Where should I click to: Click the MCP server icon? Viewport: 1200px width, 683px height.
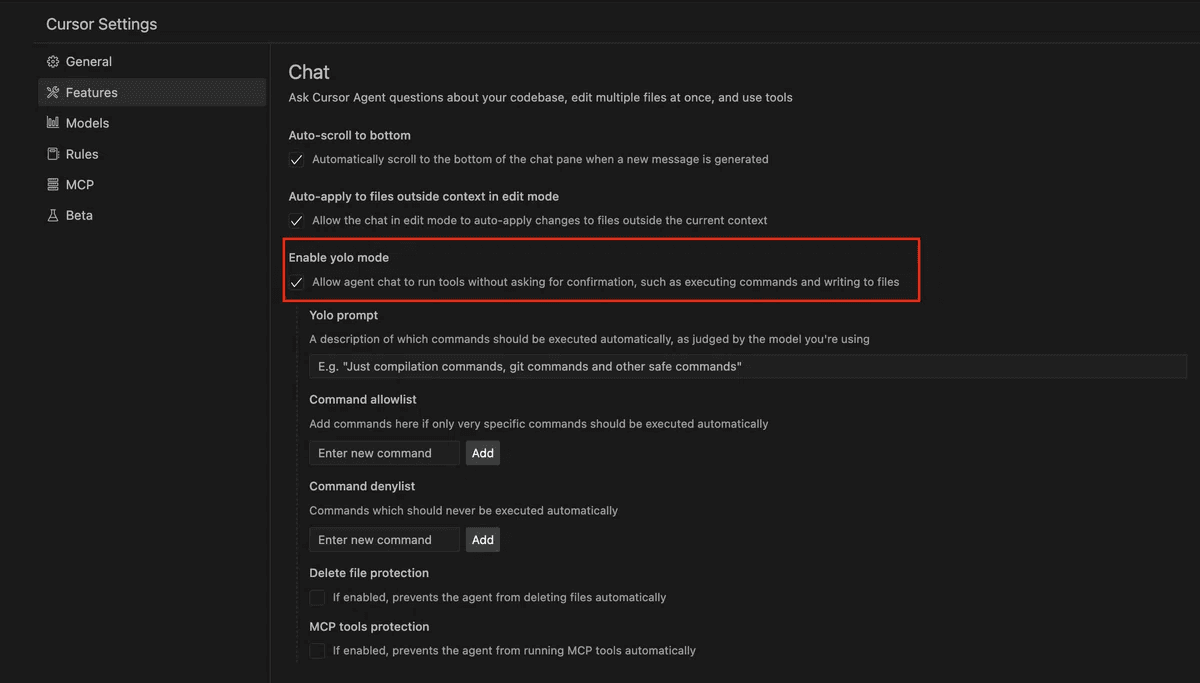[53, 185]
